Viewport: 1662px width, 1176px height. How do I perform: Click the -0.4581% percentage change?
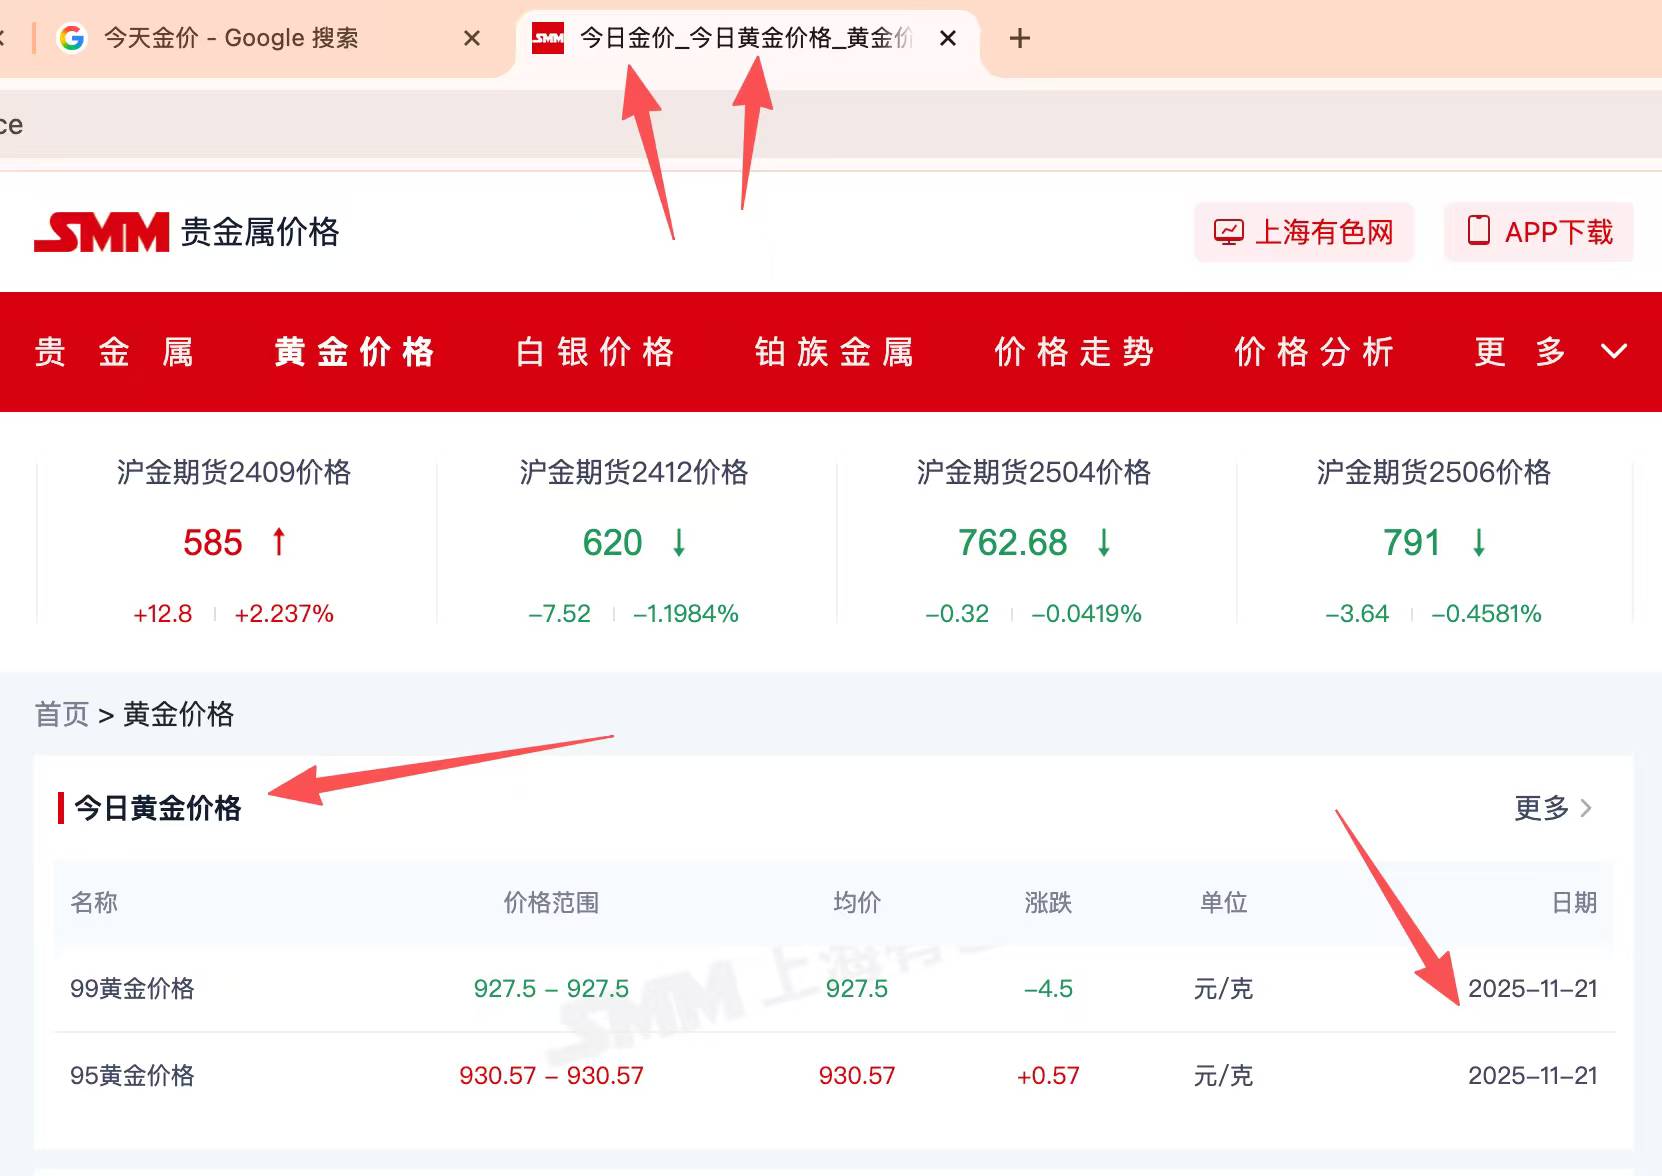coord(1486,614)
